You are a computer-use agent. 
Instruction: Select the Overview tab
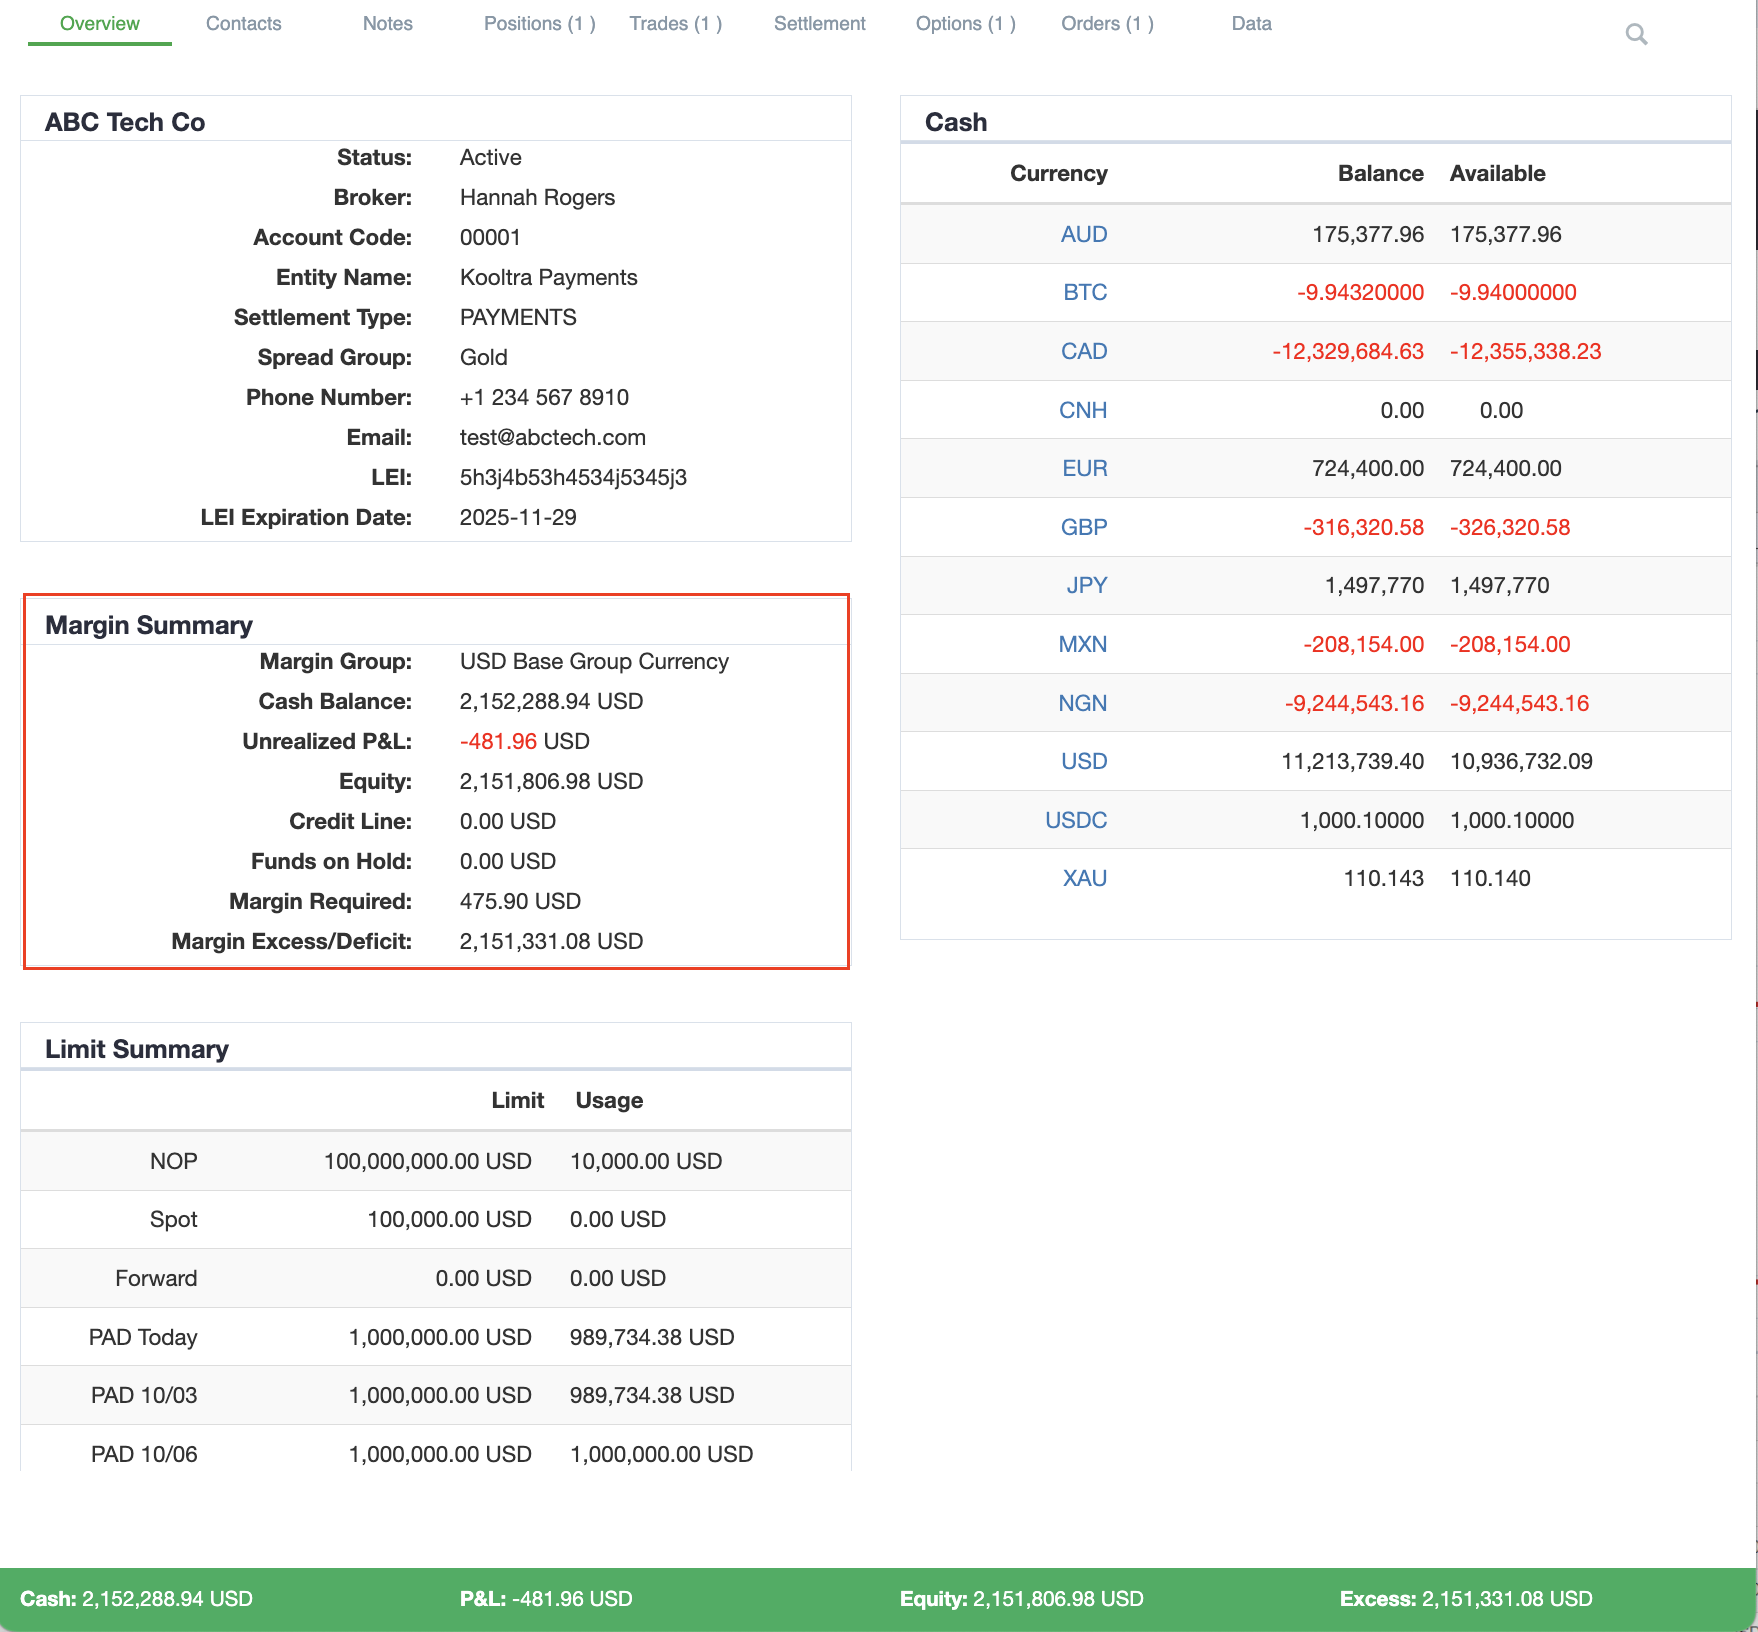click(x=99, y=24)
